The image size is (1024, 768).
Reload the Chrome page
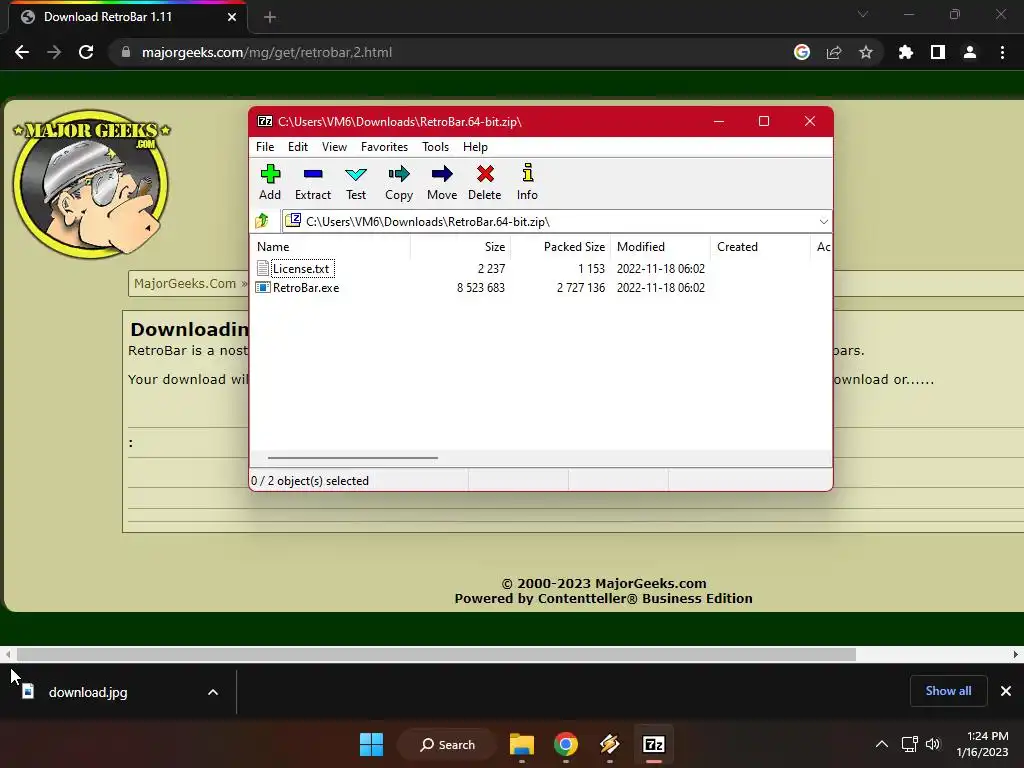pyautogui.click(x=86, y=52)
